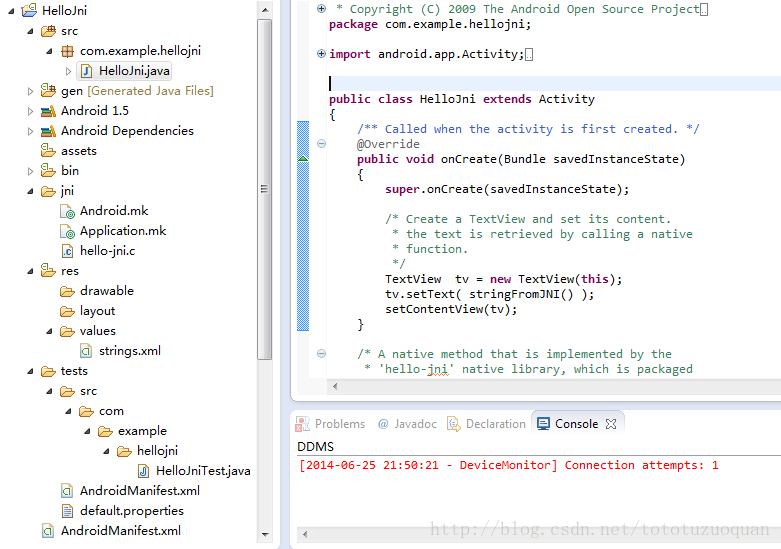The height and width of the screenshot is (549, 781).
Task: Click the DDMS console label
Action: pos(315,446)
